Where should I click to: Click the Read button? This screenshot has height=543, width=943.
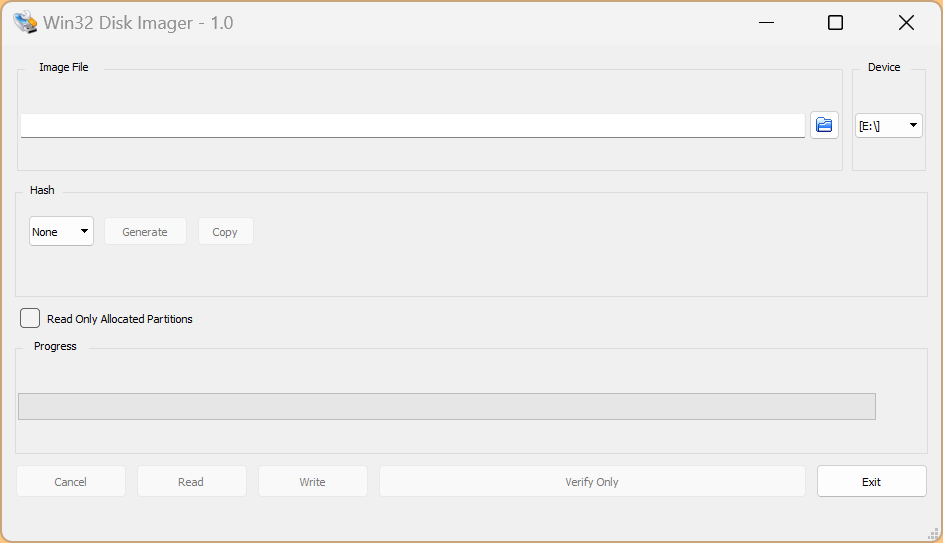[x=191, y=481]
